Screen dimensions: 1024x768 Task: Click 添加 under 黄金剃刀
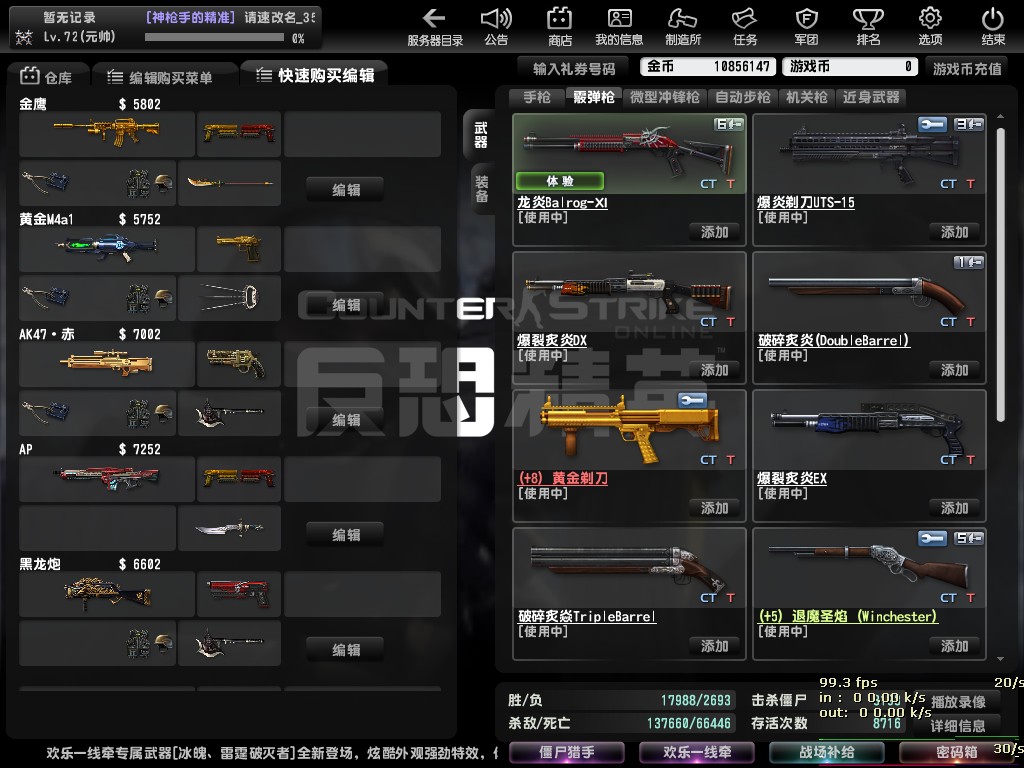714,507
